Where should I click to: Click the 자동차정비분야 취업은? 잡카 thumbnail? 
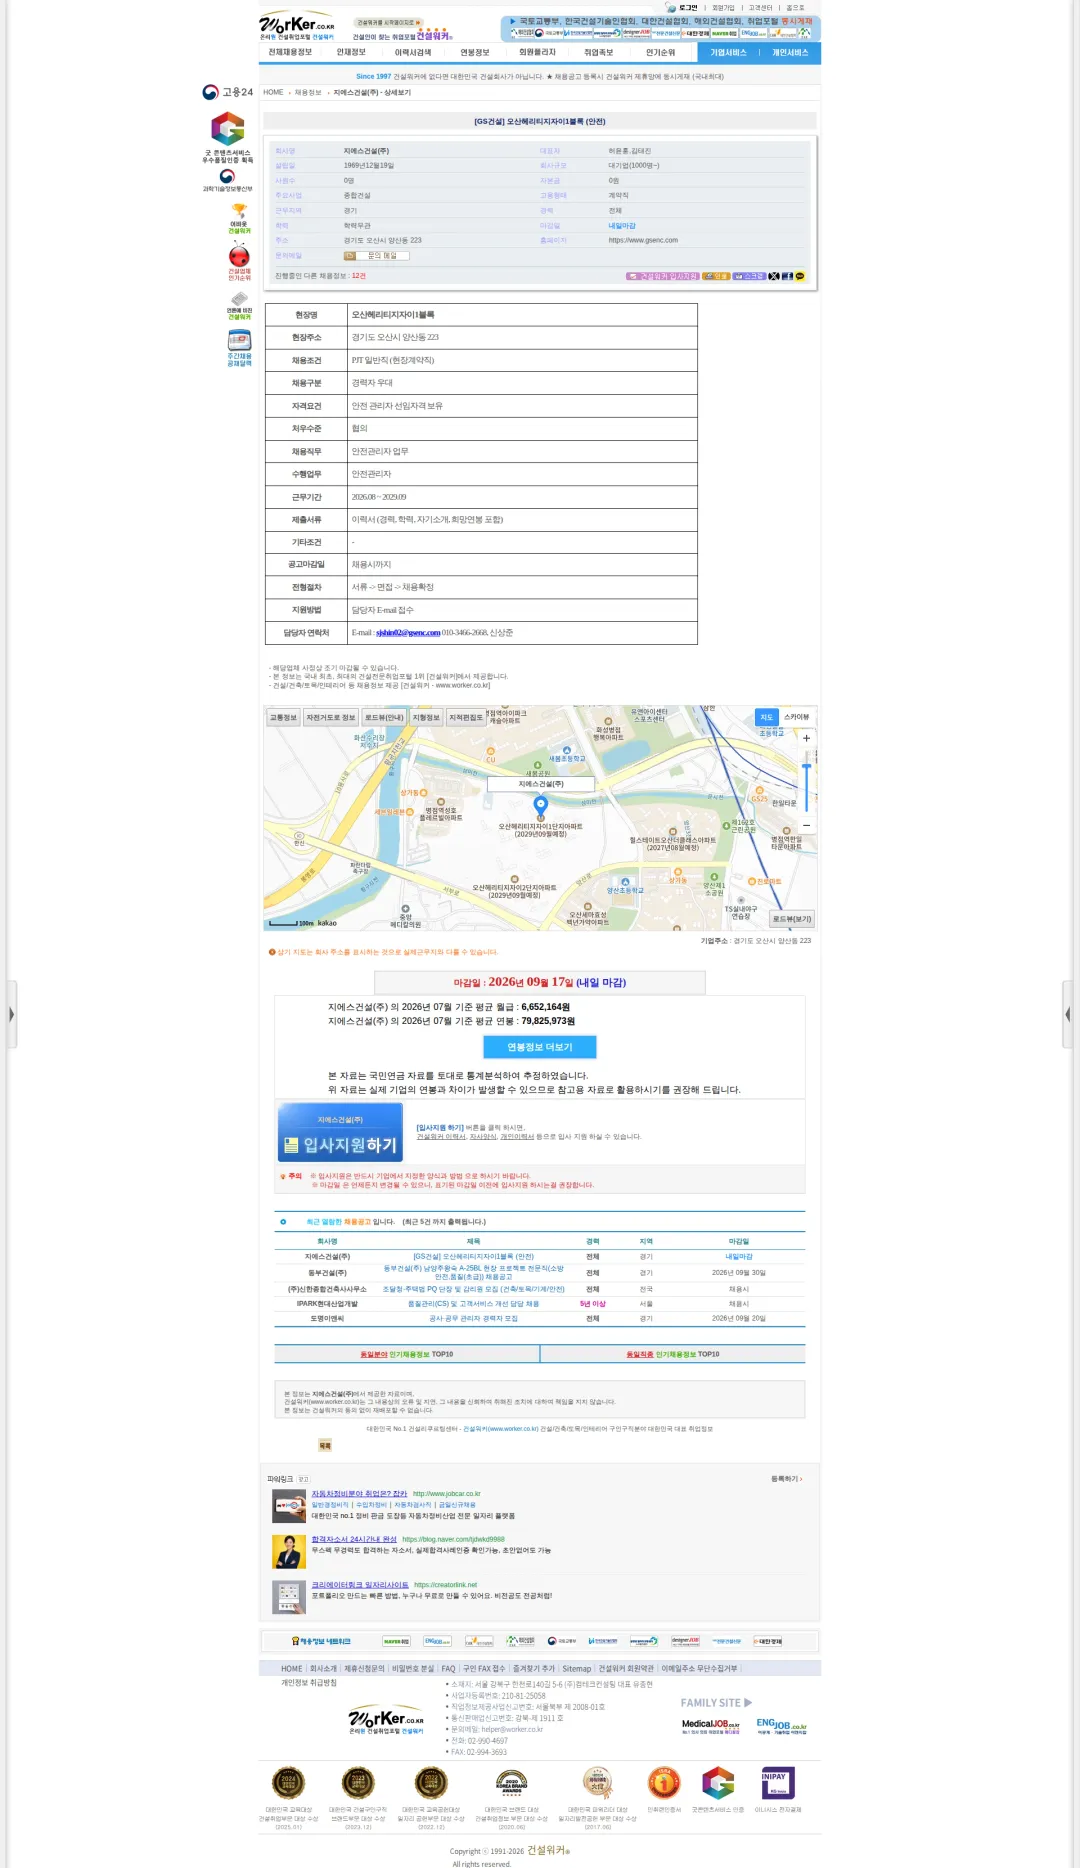click(x=289, y=1505)
